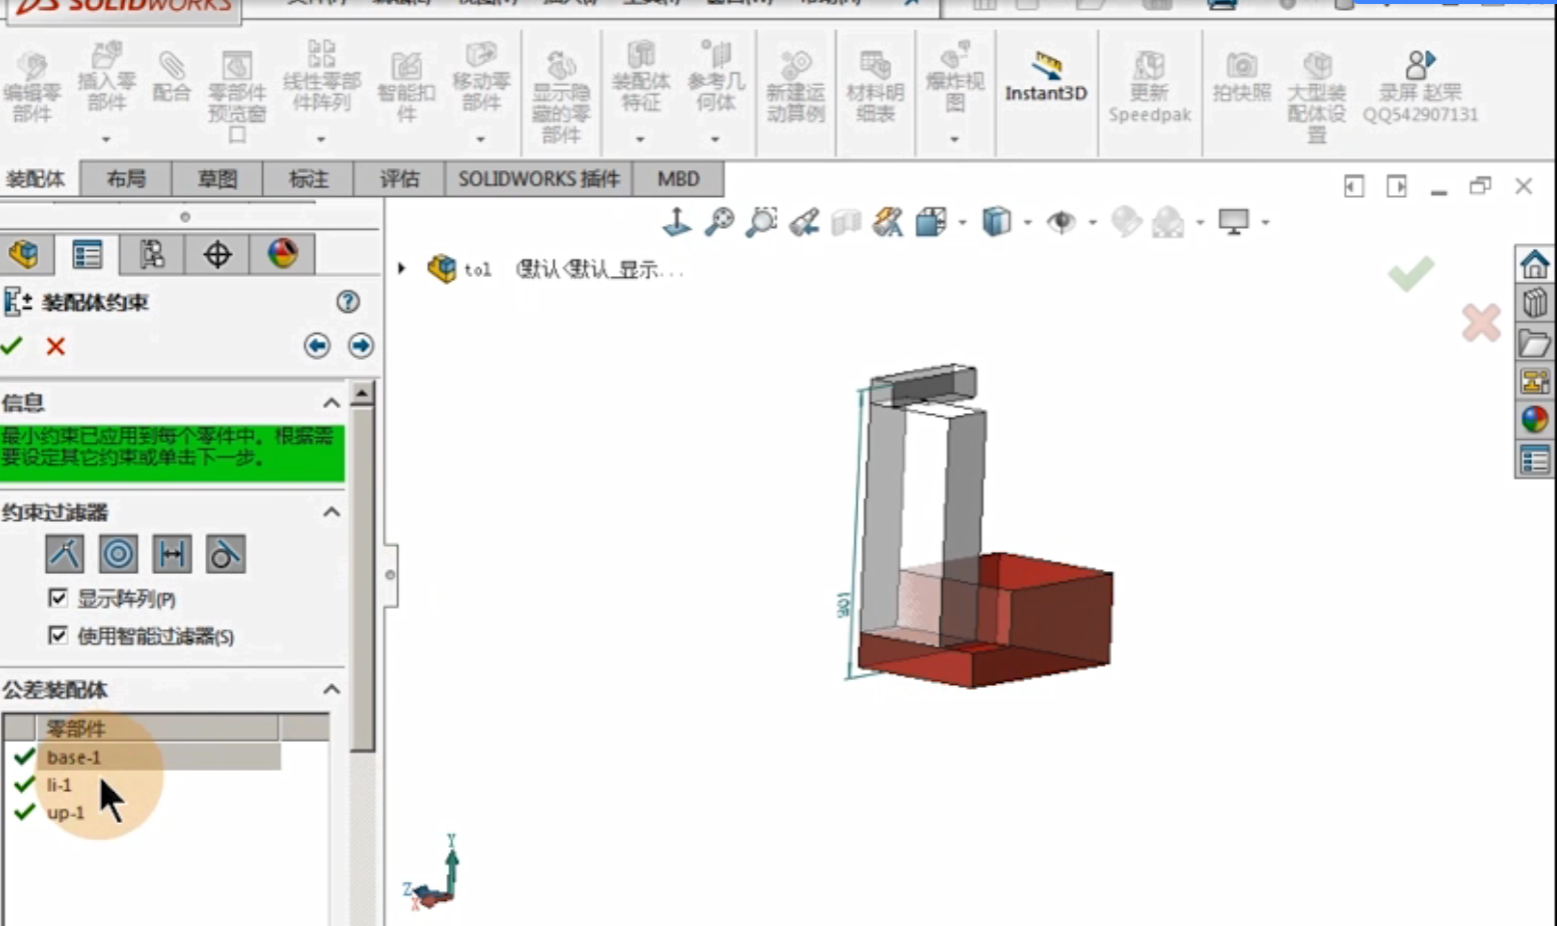Cancel with the red X button
Screen dimensions: 1557x926
tap(56, 346)
